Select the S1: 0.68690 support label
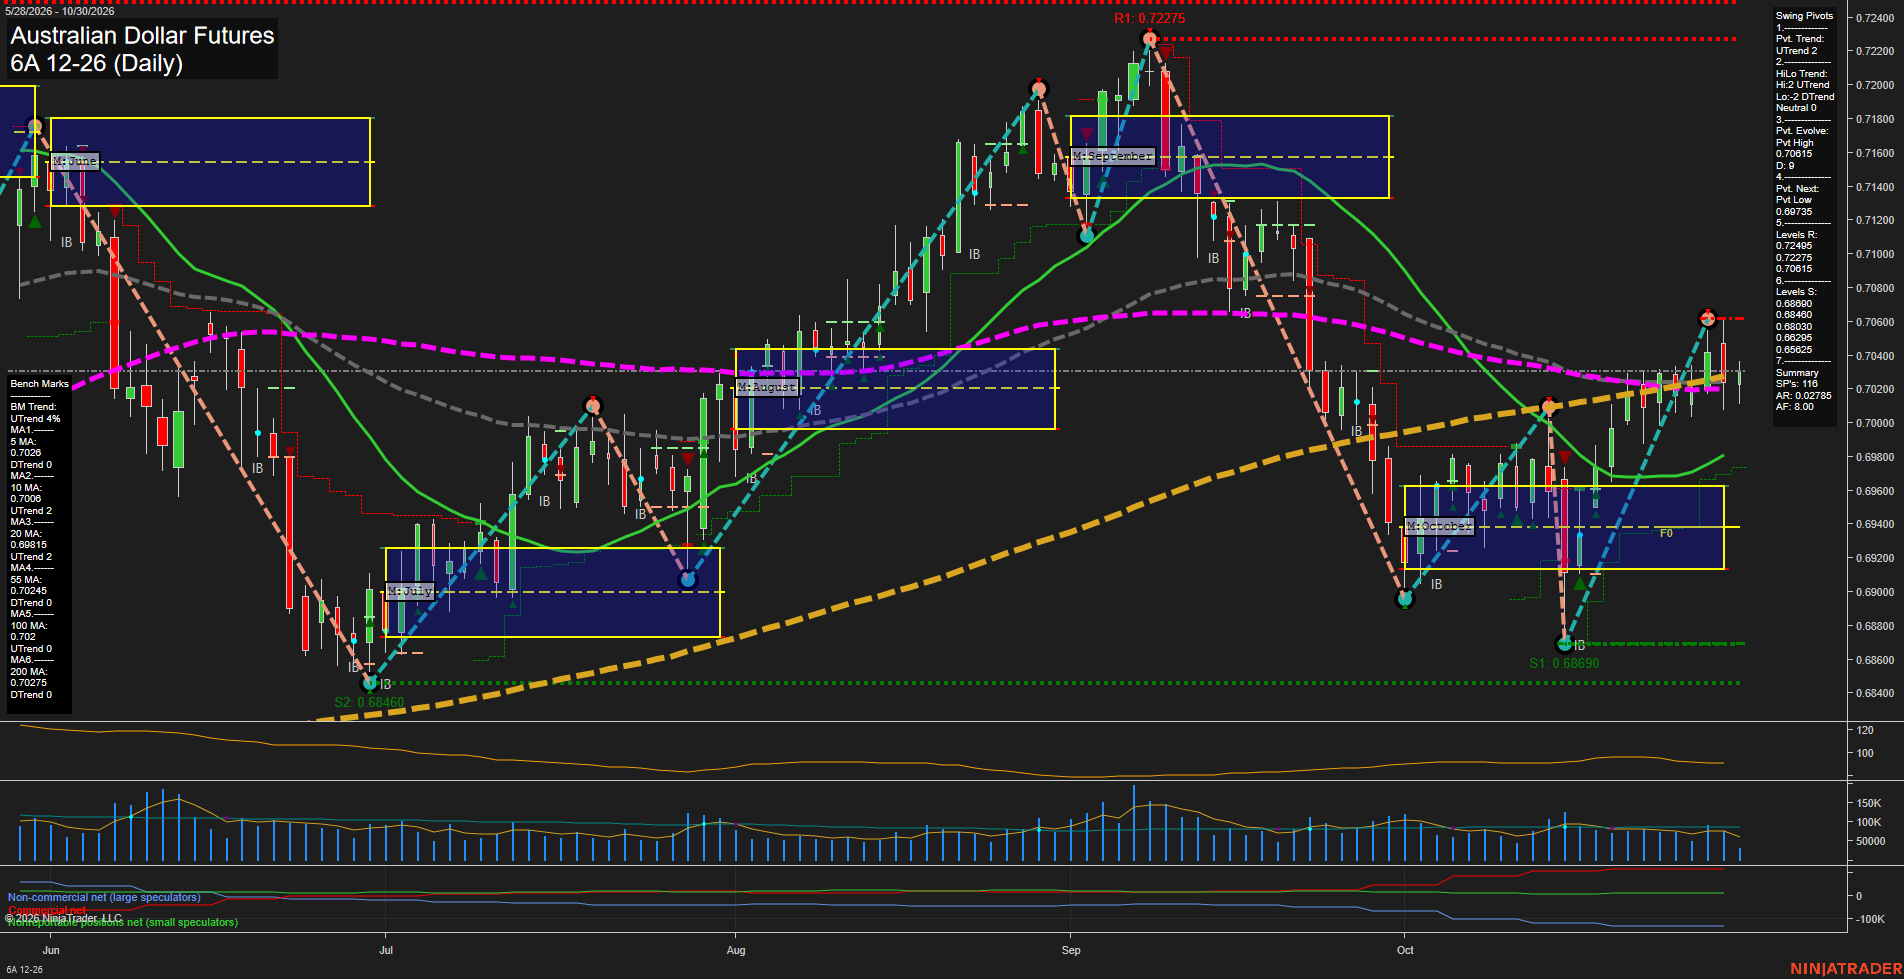1904x979 pixels. [x=1564, y=663]
